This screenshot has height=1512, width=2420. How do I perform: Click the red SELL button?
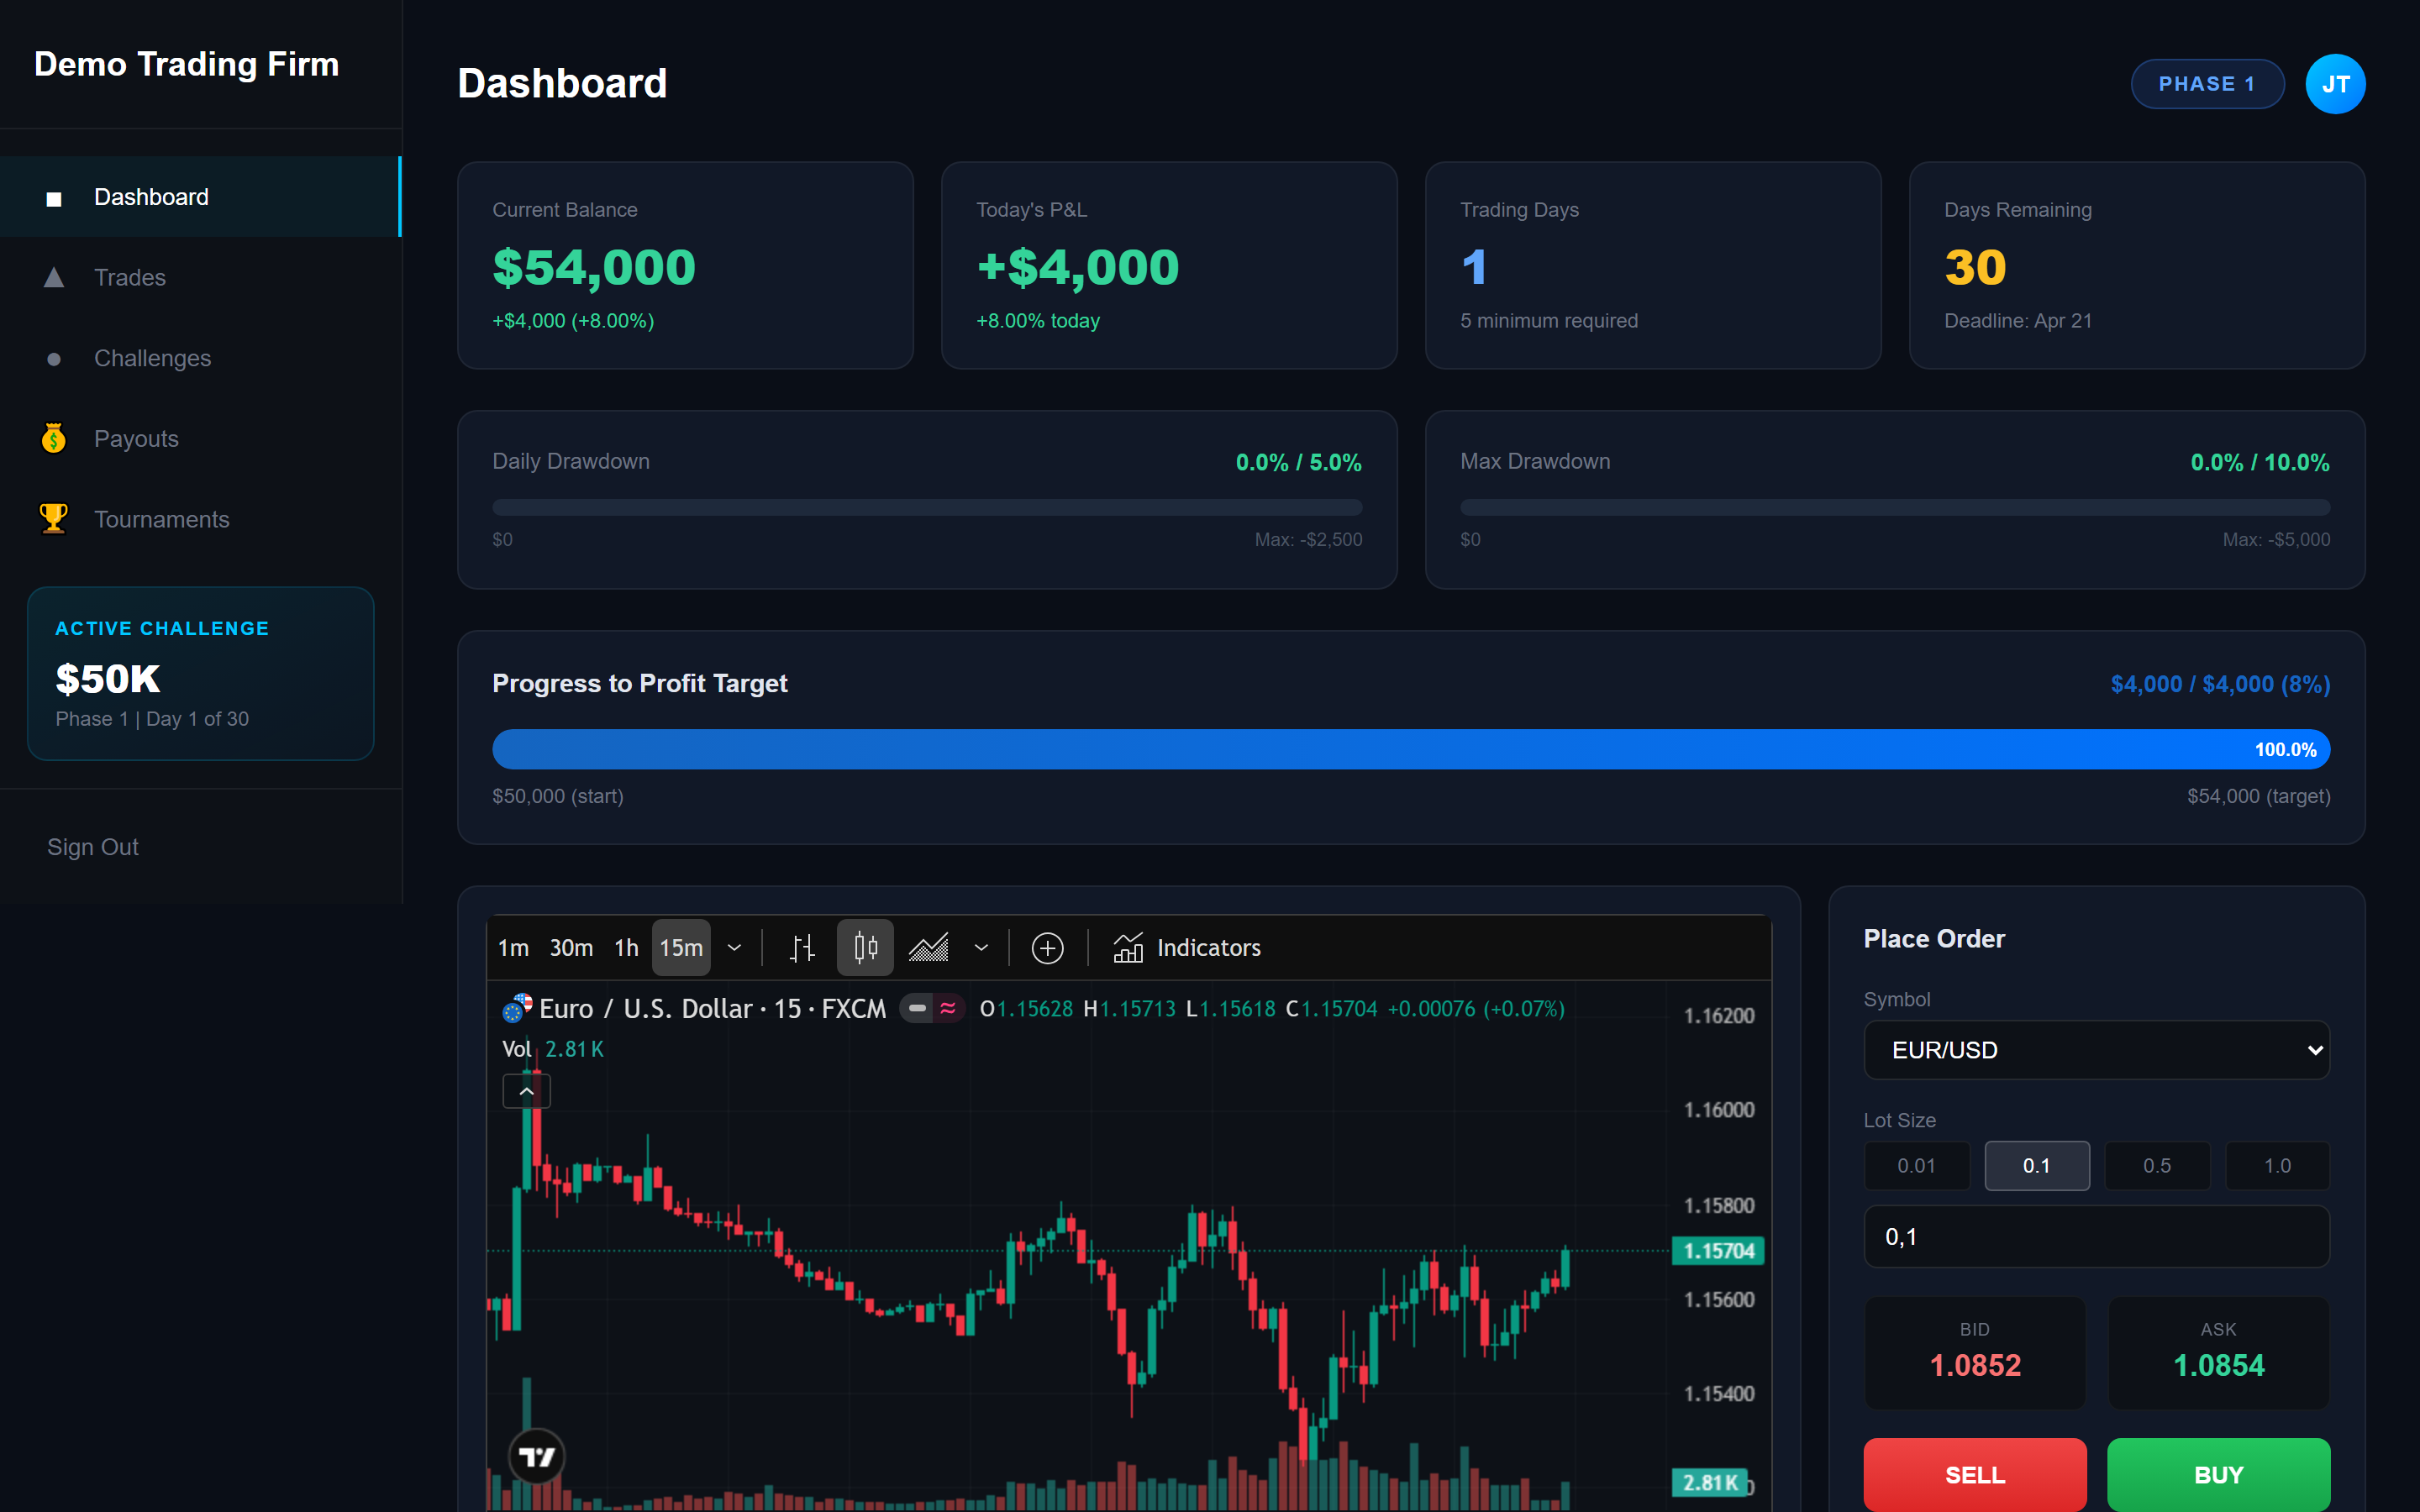(x=1974, y=1474)
